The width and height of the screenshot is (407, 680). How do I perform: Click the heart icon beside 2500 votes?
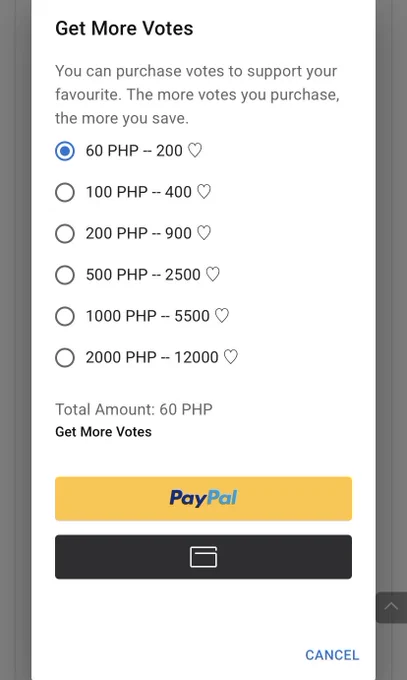[x=213, y=275]
